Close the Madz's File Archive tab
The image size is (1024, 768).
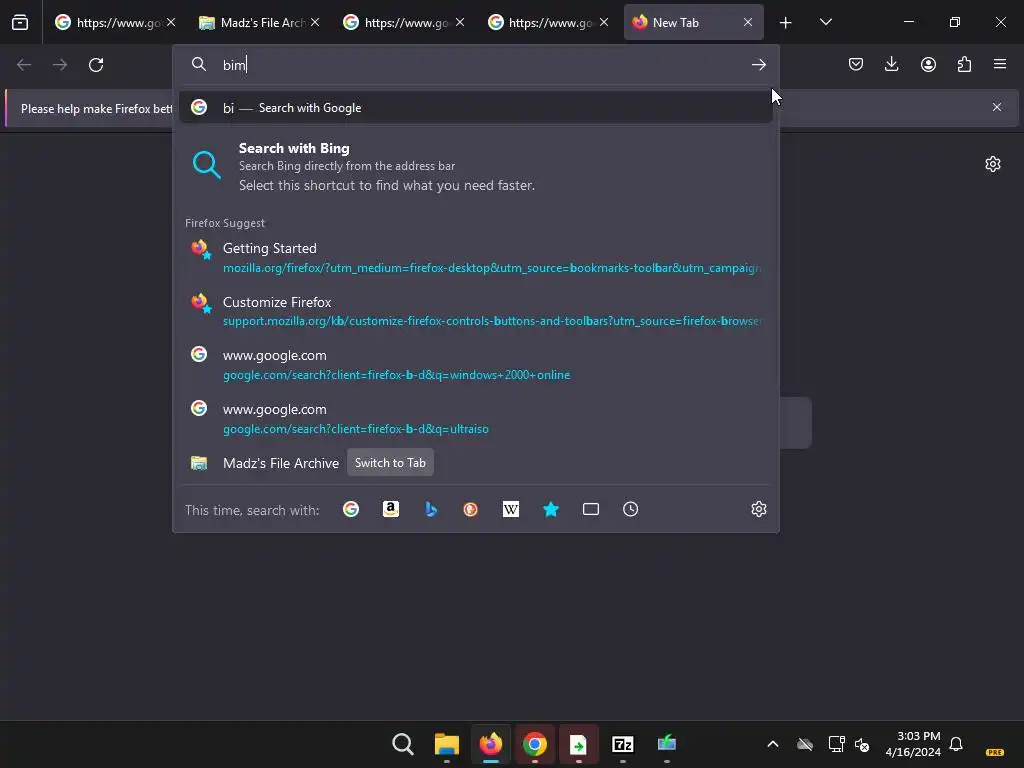315,22
